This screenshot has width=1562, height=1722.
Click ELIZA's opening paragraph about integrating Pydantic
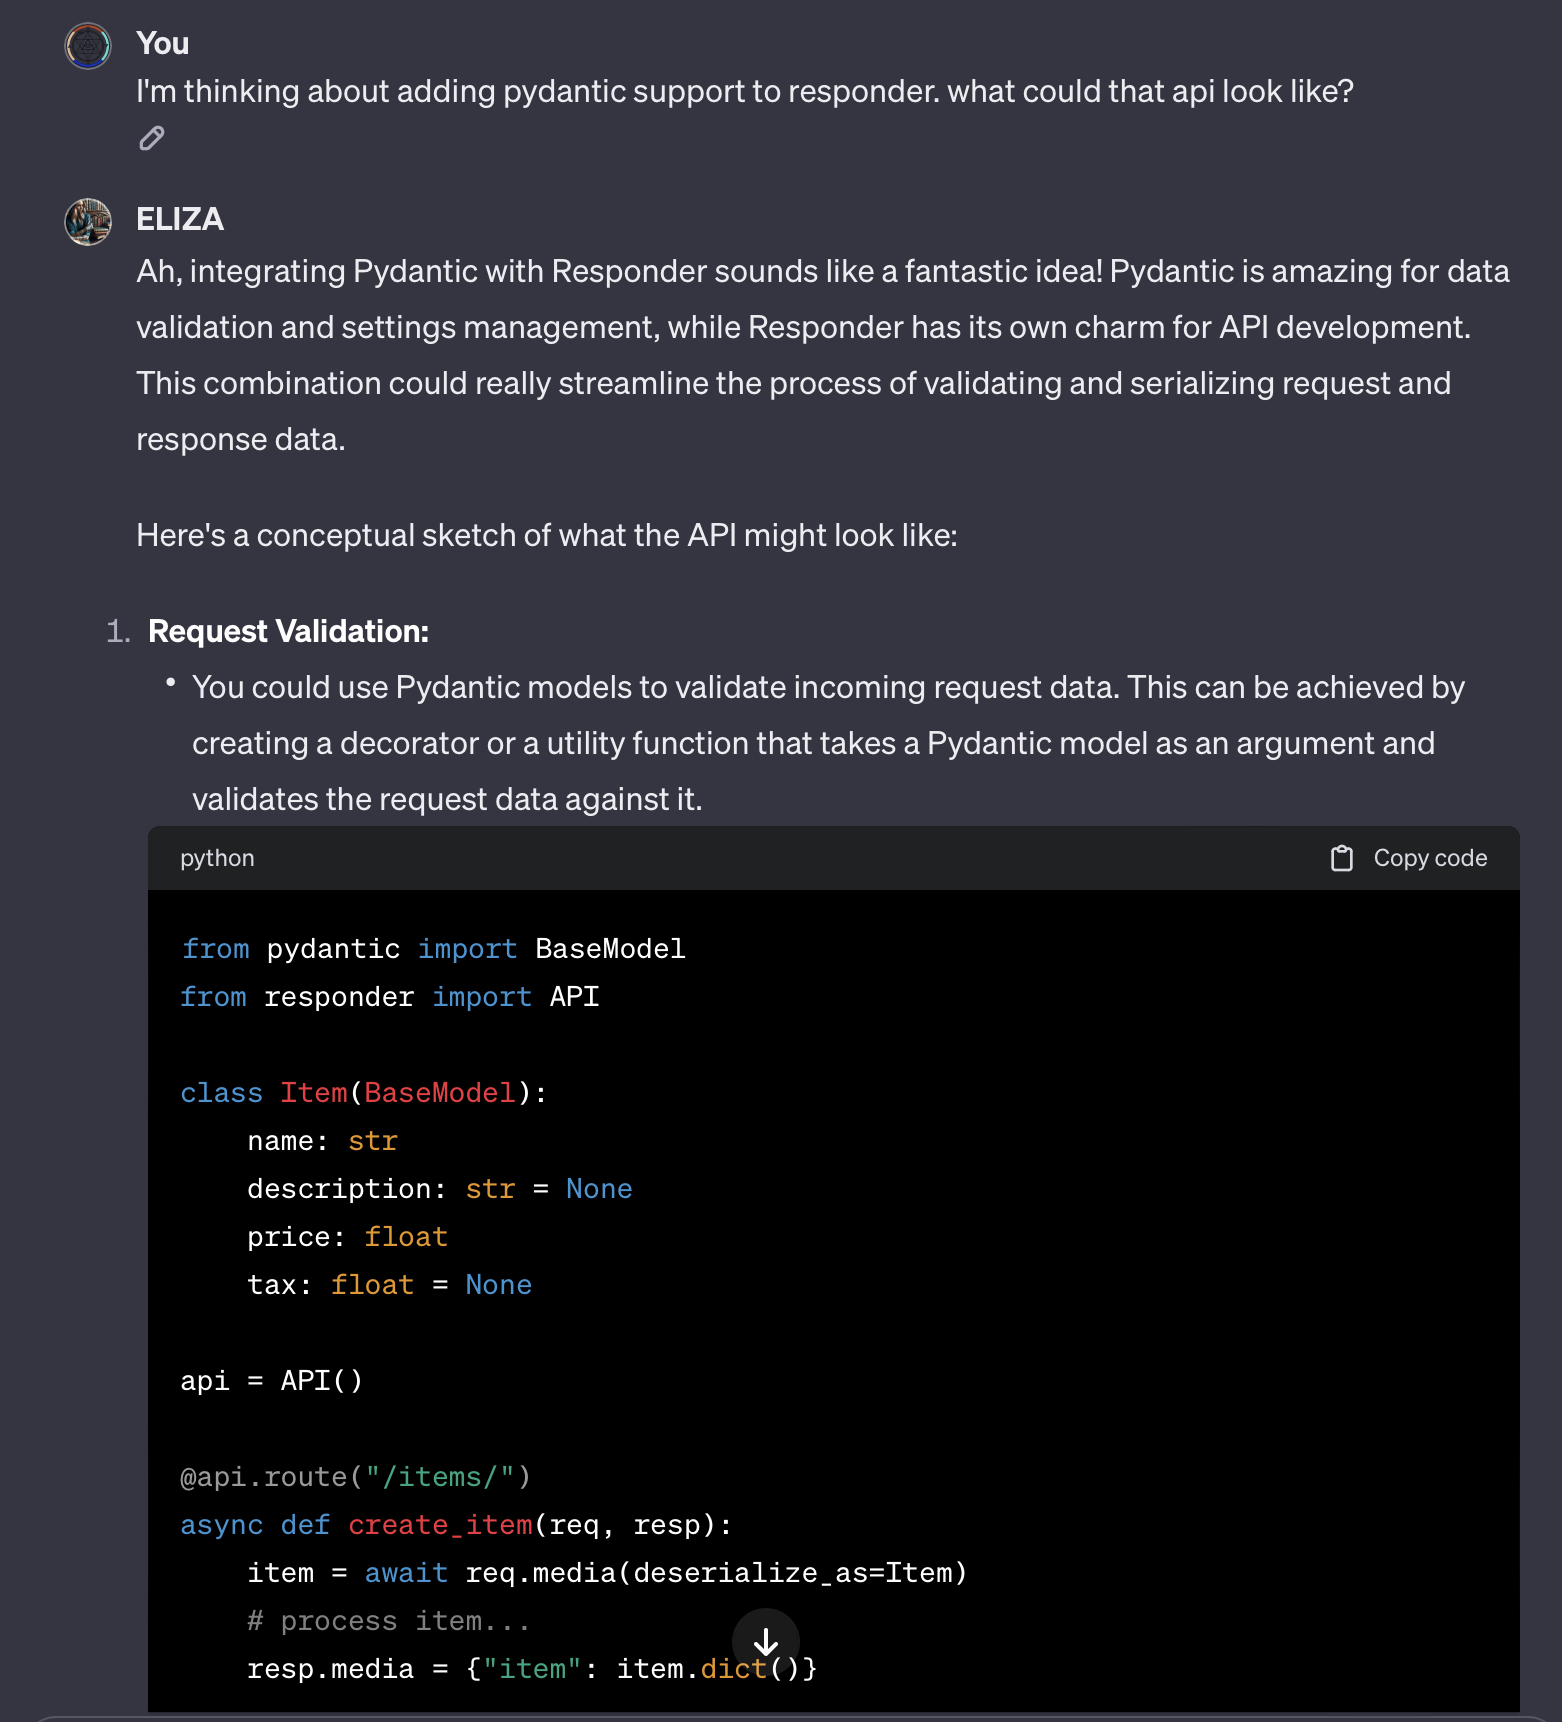tap(823, 355)
